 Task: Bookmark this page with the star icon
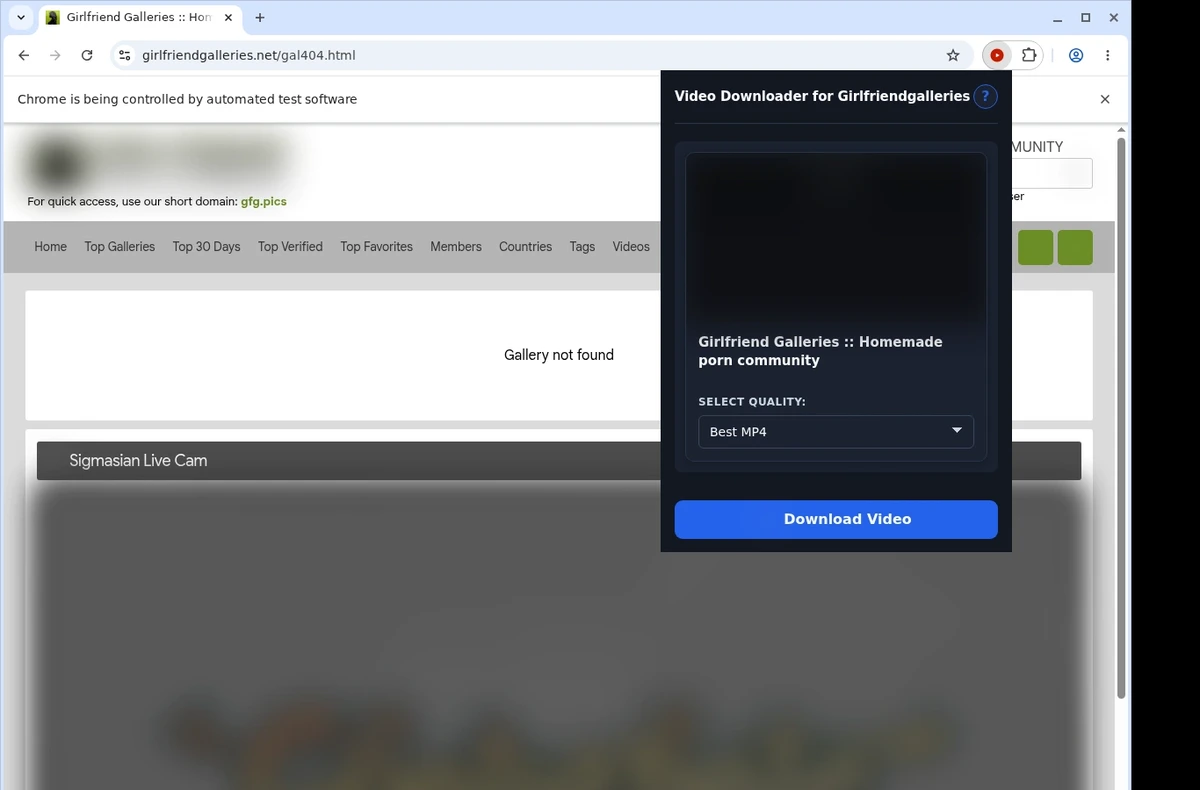(x=953, y=56)
